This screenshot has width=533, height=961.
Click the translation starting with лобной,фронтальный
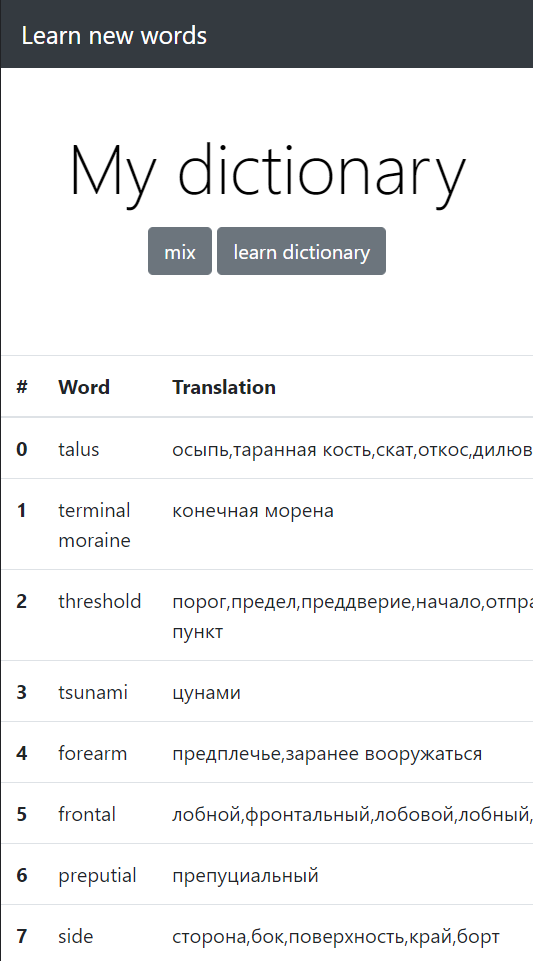(x=352, y=814)
